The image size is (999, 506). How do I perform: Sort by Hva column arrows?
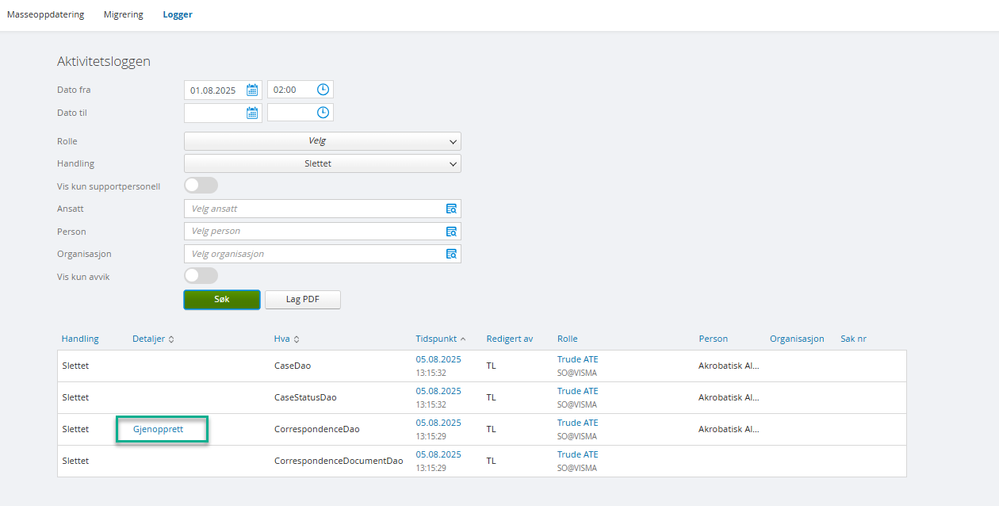tap(296, 340)
